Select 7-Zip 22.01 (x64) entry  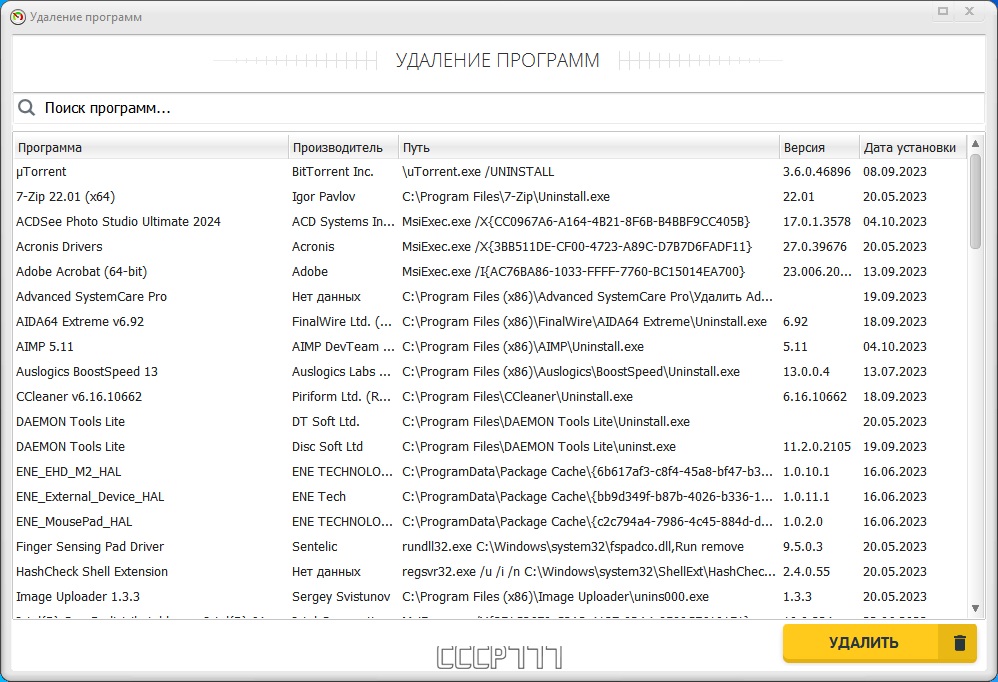coord(150,197)
